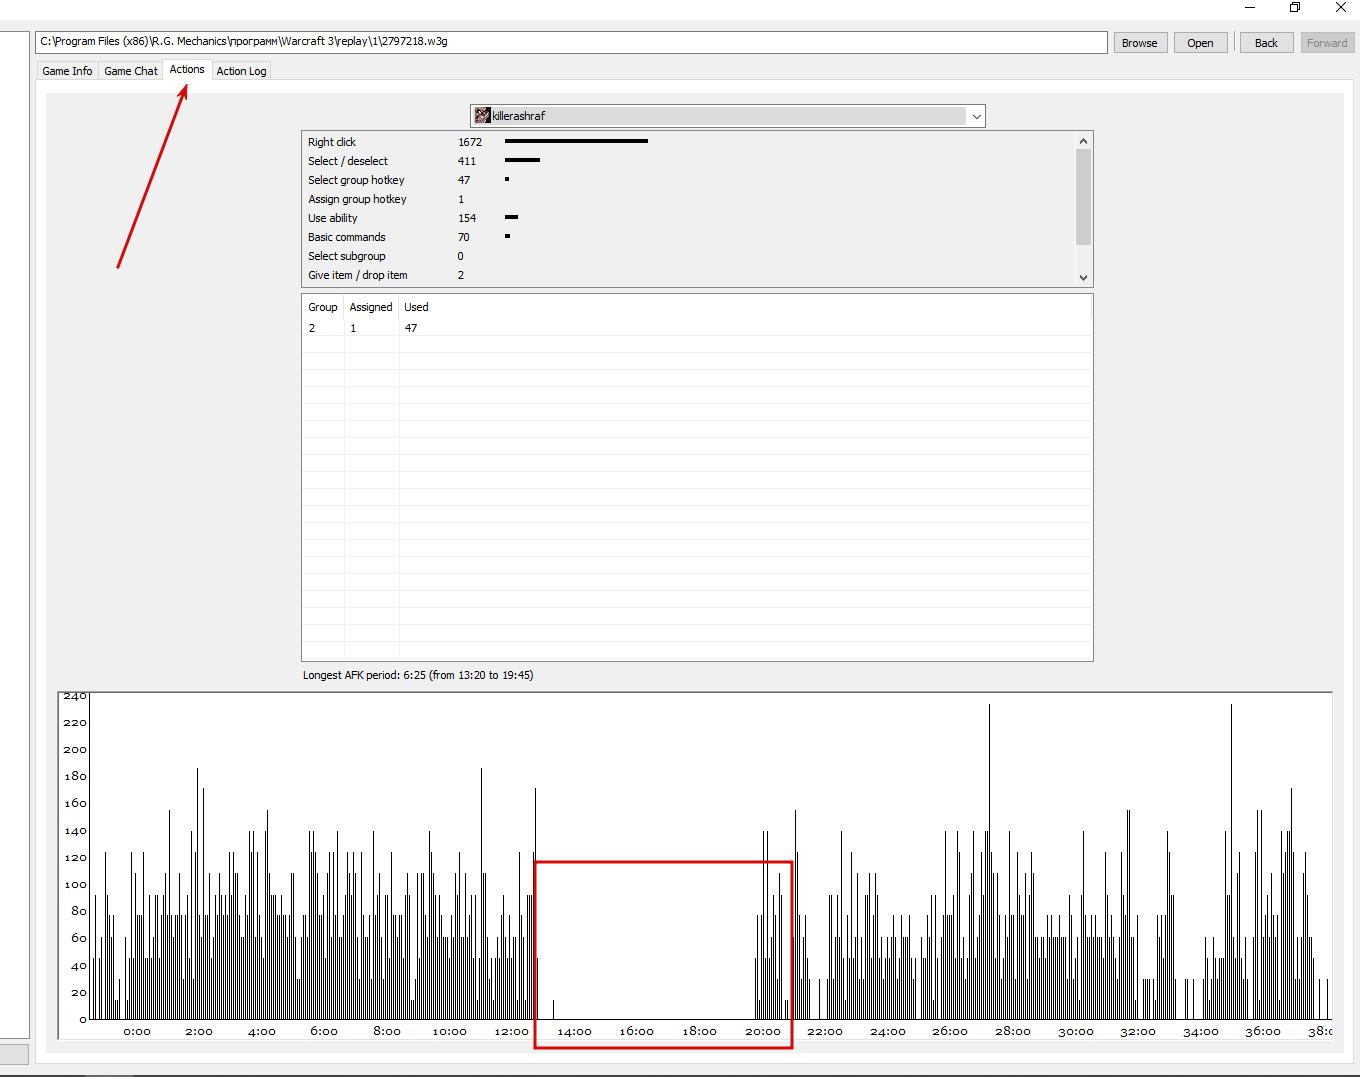The height and width of the screenshot is (1077, 1360).
Task: Focus the replay file path field
Action: pos(571,42)
